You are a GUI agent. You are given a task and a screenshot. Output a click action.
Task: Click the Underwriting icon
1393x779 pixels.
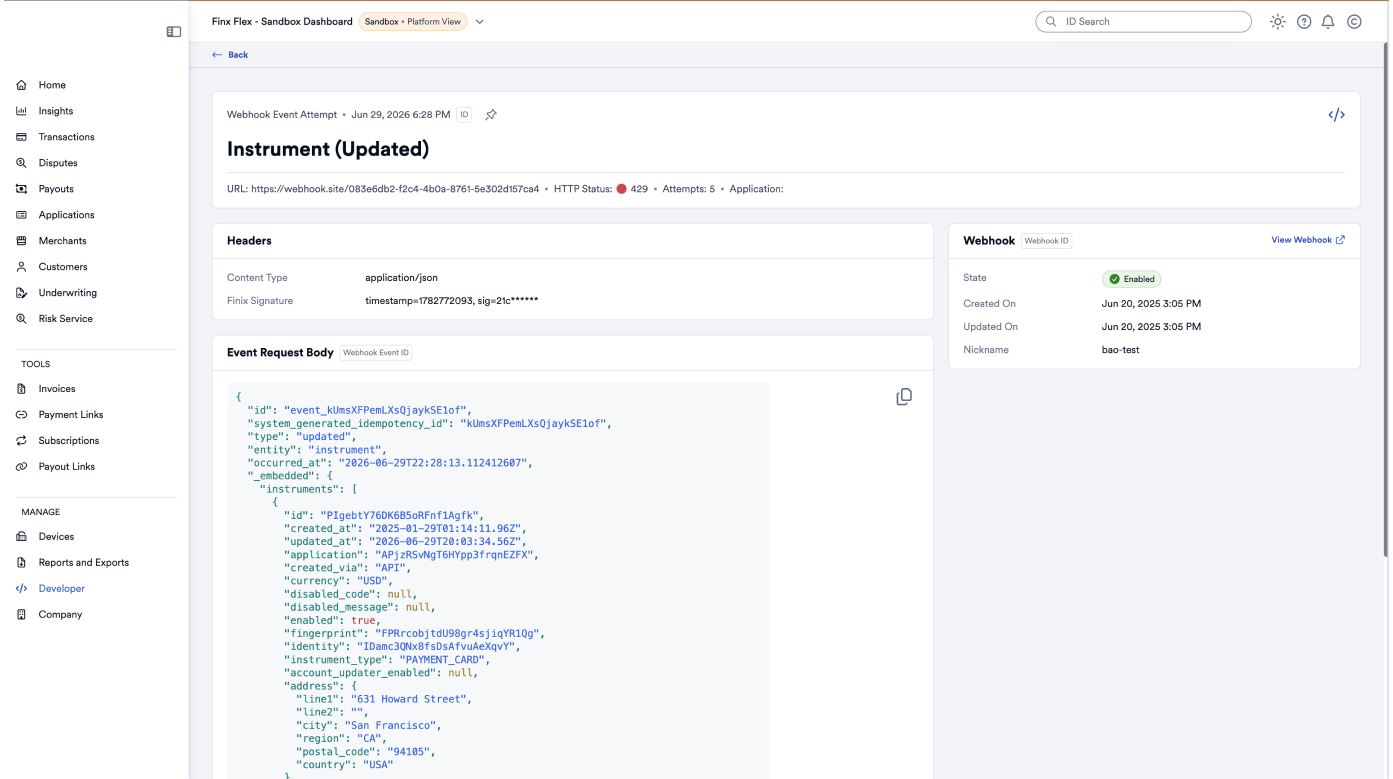[21, 293]
